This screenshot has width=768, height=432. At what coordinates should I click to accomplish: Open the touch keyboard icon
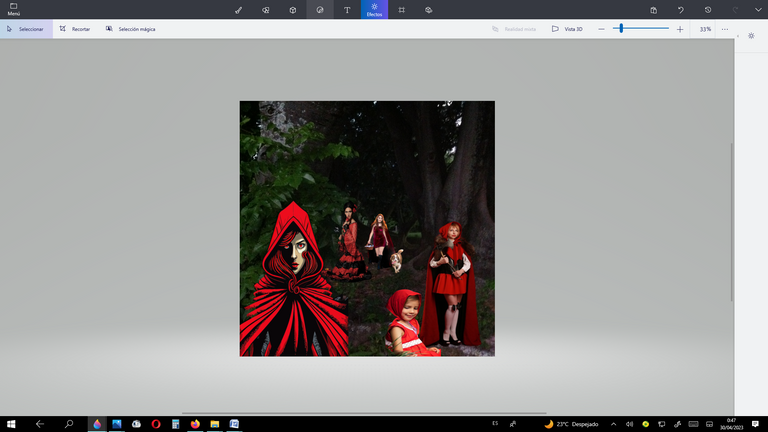(x=693, y=424)
